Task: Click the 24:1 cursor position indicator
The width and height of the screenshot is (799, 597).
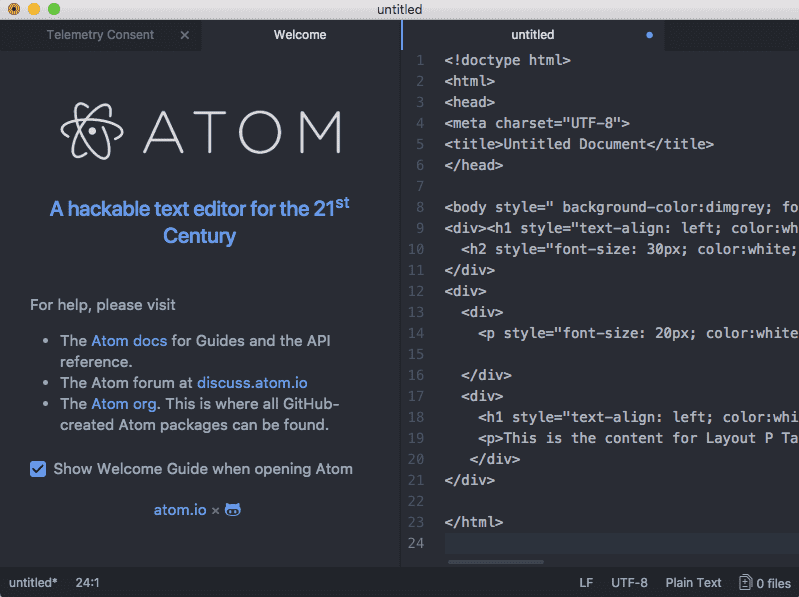Action: coord(87,582)
